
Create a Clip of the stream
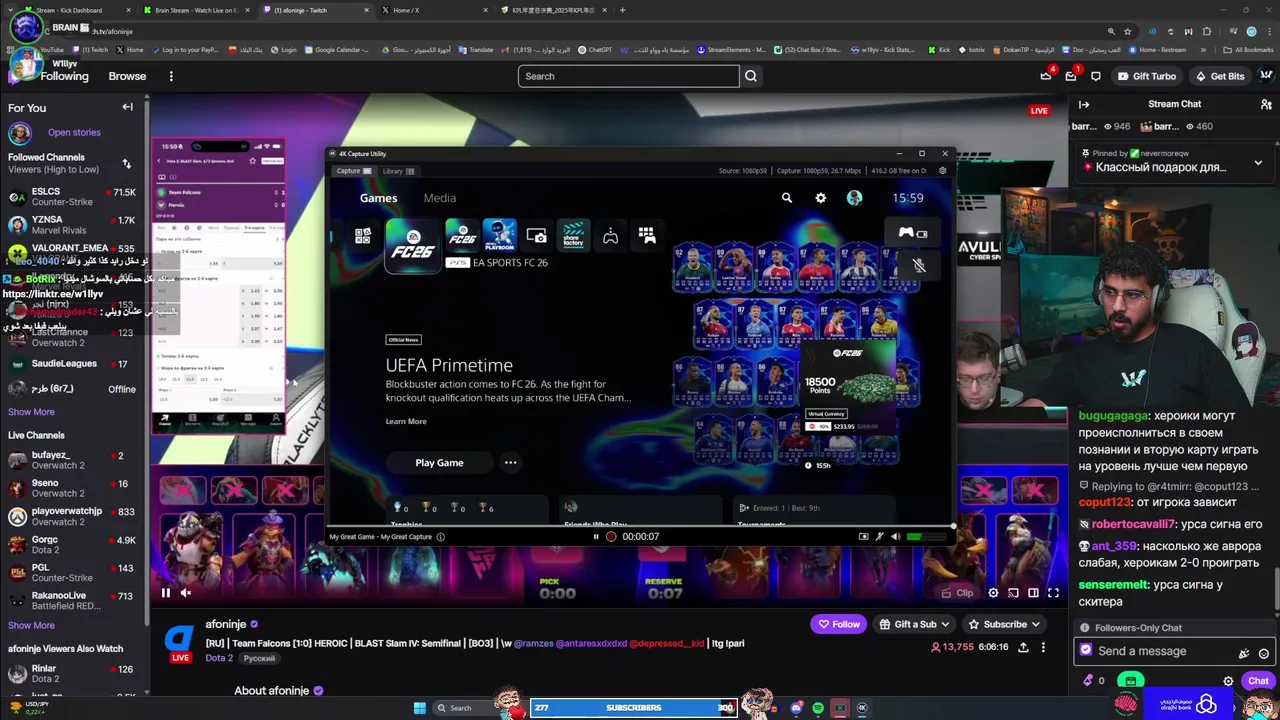pos(958,593)
